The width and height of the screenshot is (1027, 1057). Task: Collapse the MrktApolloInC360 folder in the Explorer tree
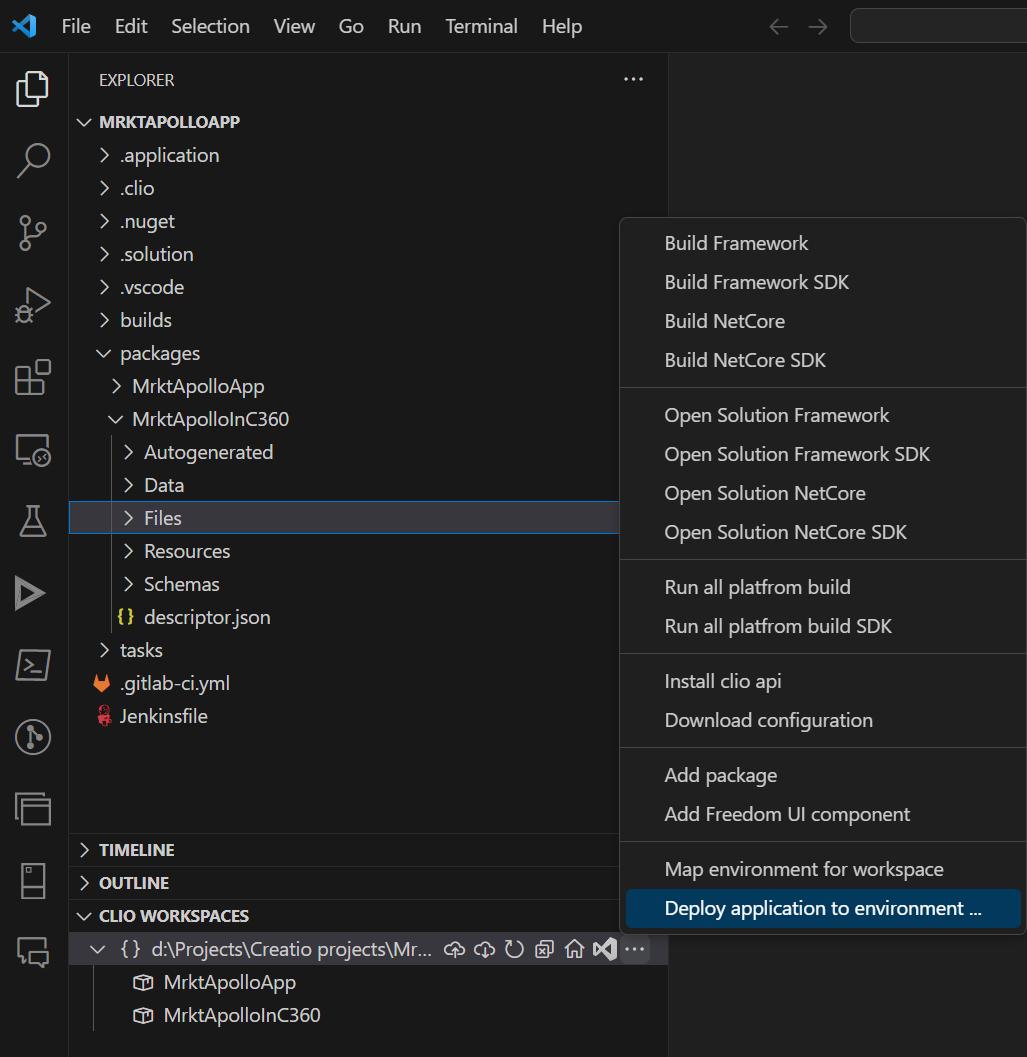[115, 419]
